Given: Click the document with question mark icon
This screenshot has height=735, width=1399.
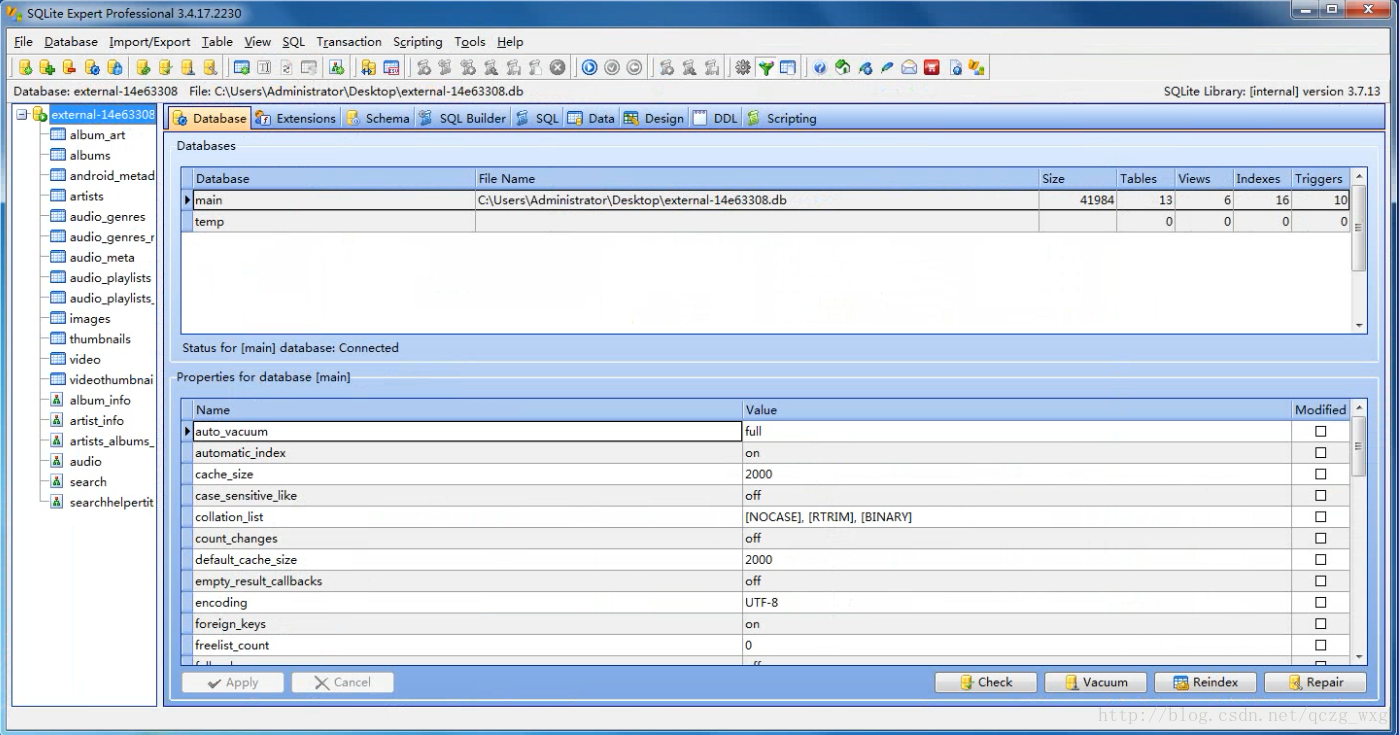Looking at the screenshot, I should click(x=956, y=67).
